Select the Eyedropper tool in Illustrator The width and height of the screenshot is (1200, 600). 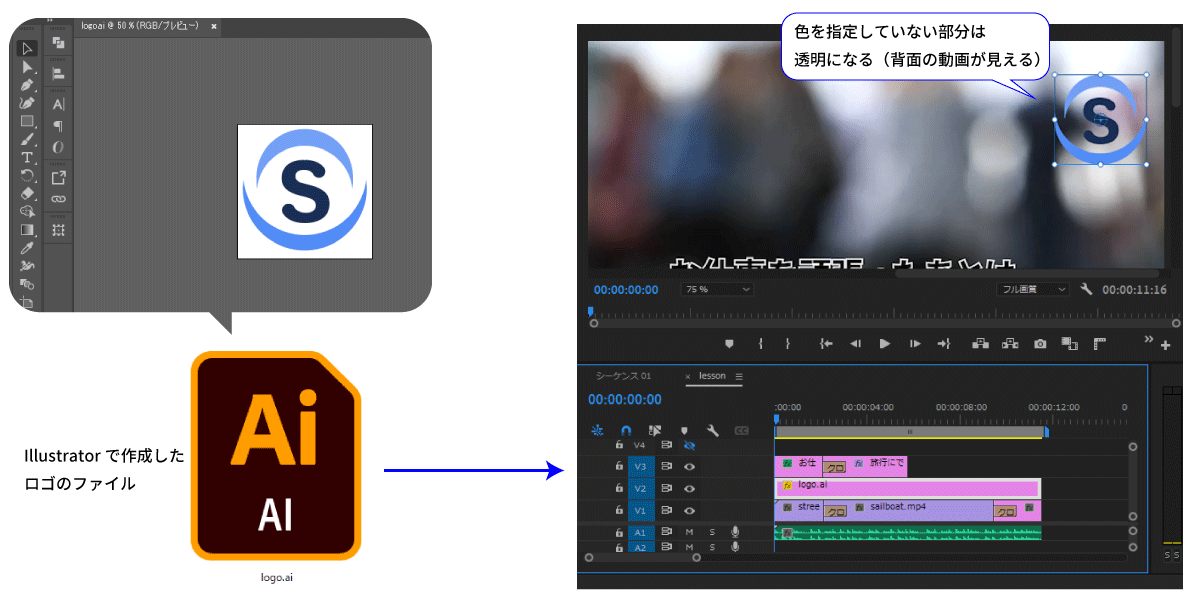(x=27, y=248)
